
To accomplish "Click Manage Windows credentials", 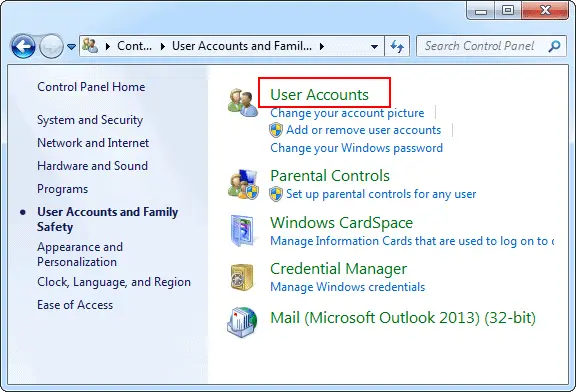I will coord(348,287).
